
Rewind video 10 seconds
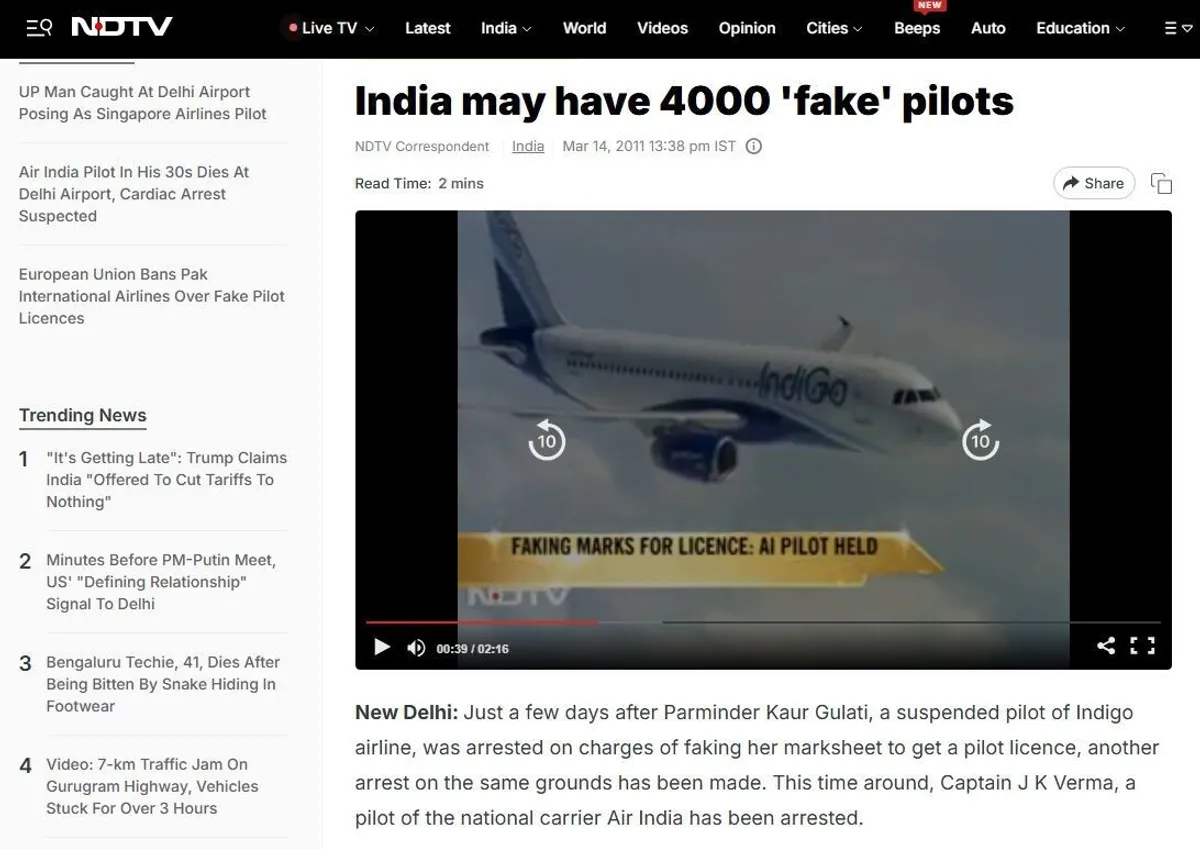(546, 440)
